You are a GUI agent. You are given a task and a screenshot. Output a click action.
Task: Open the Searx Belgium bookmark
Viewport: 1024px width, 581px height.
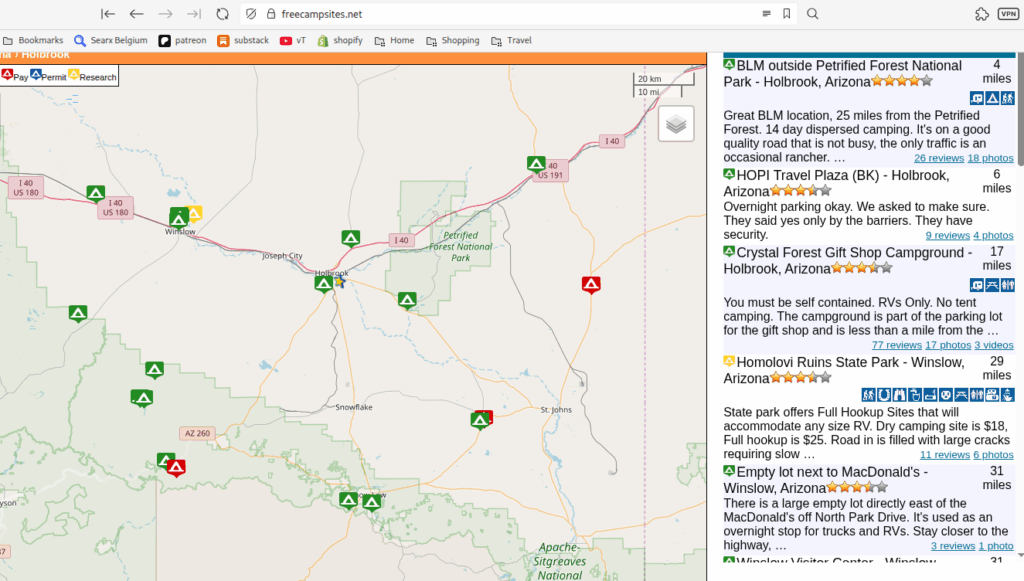pyautogui.click(x=111, y=40)
